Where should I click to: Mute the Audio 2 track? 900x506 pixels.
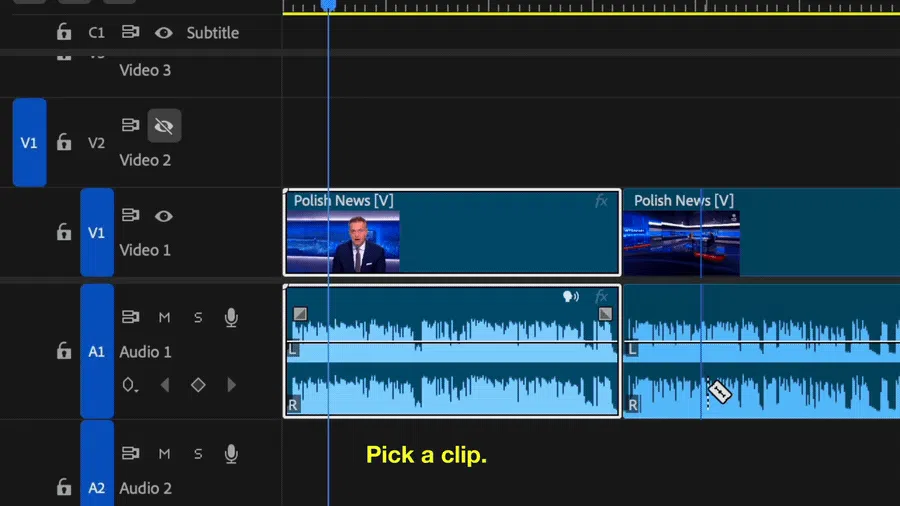coord(164,454)
